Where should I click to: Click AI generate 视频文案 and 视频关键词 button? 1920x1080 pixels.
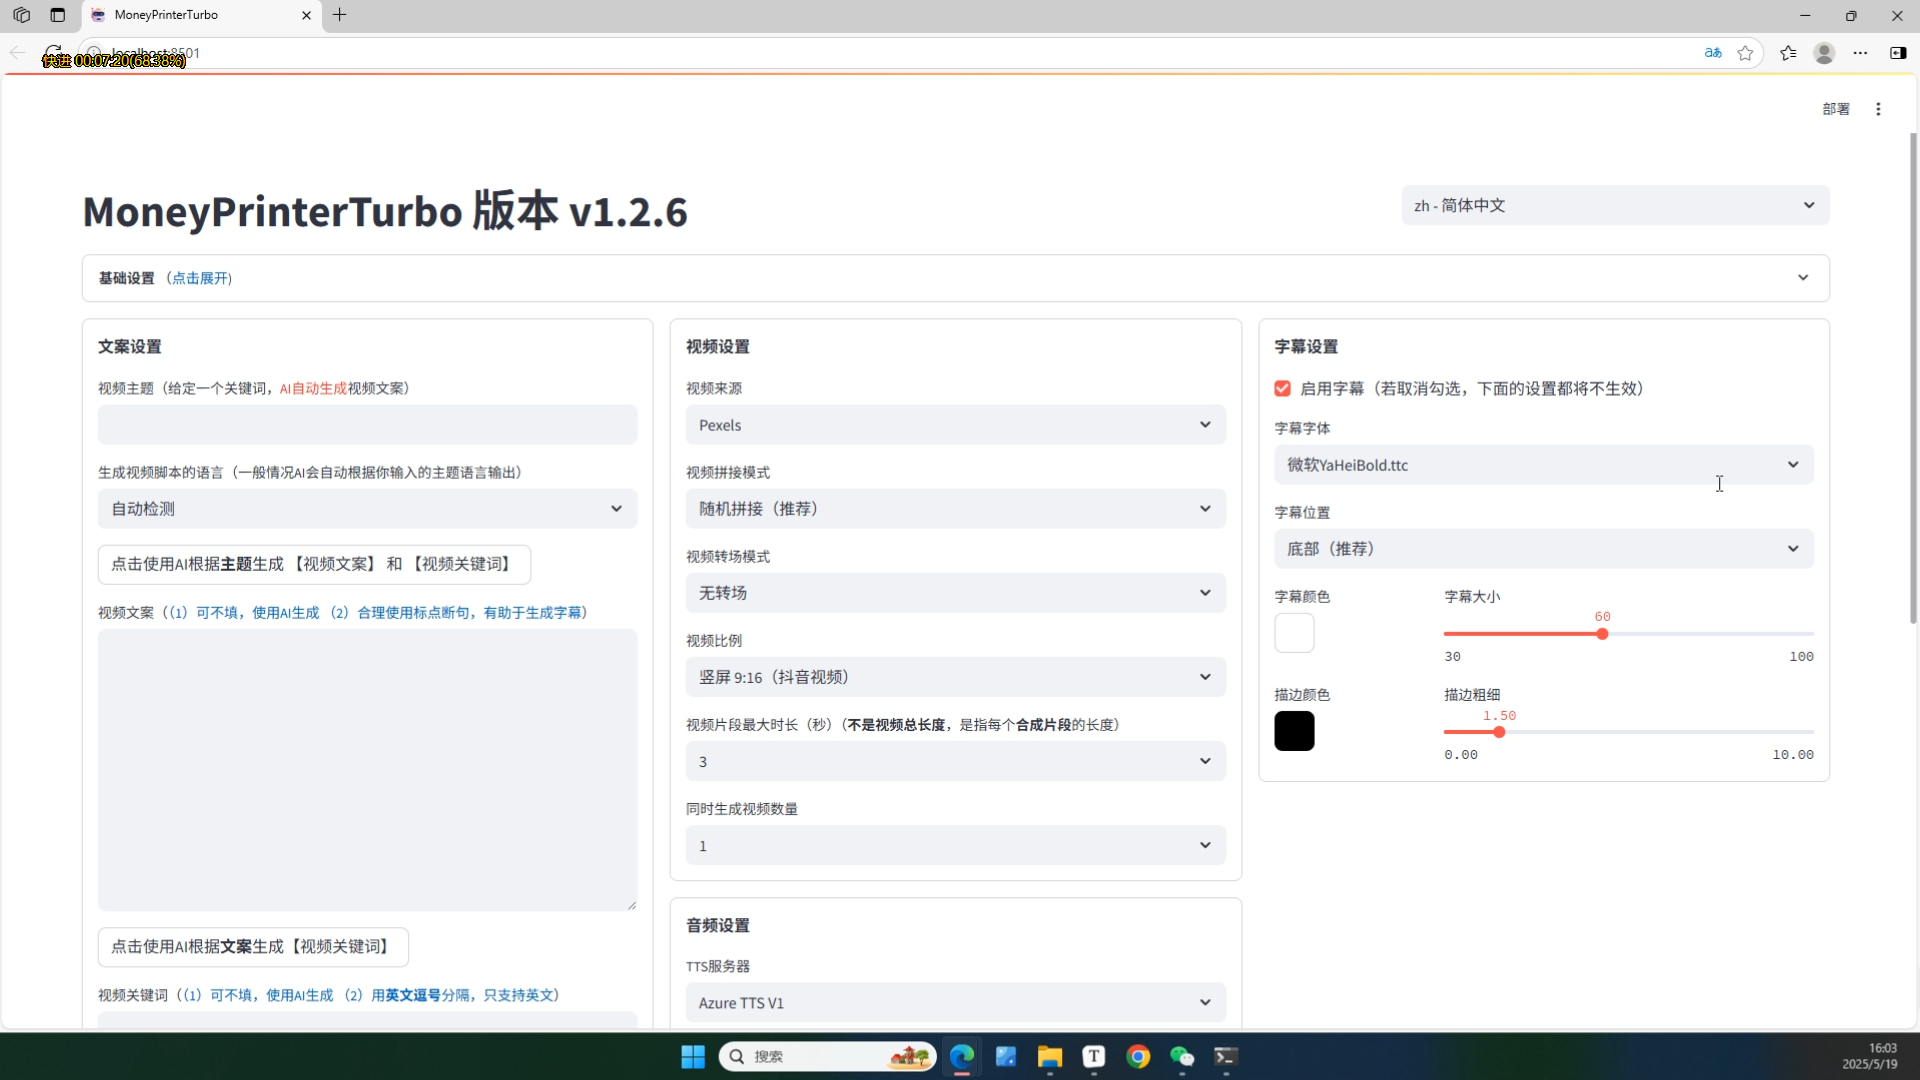(x=314, y=564)
